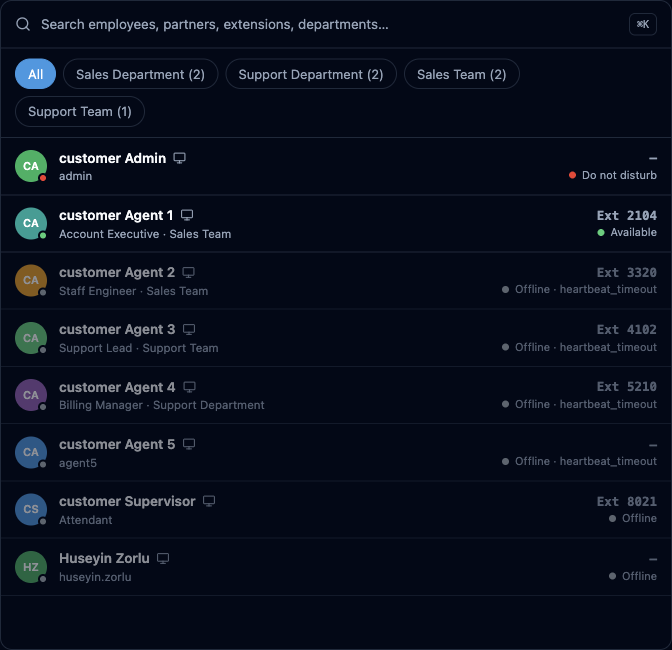Click monitor icon beside Huseyin Zorlu
The height and width of the screenshot is (650, 672).
(x=163, y=558)
